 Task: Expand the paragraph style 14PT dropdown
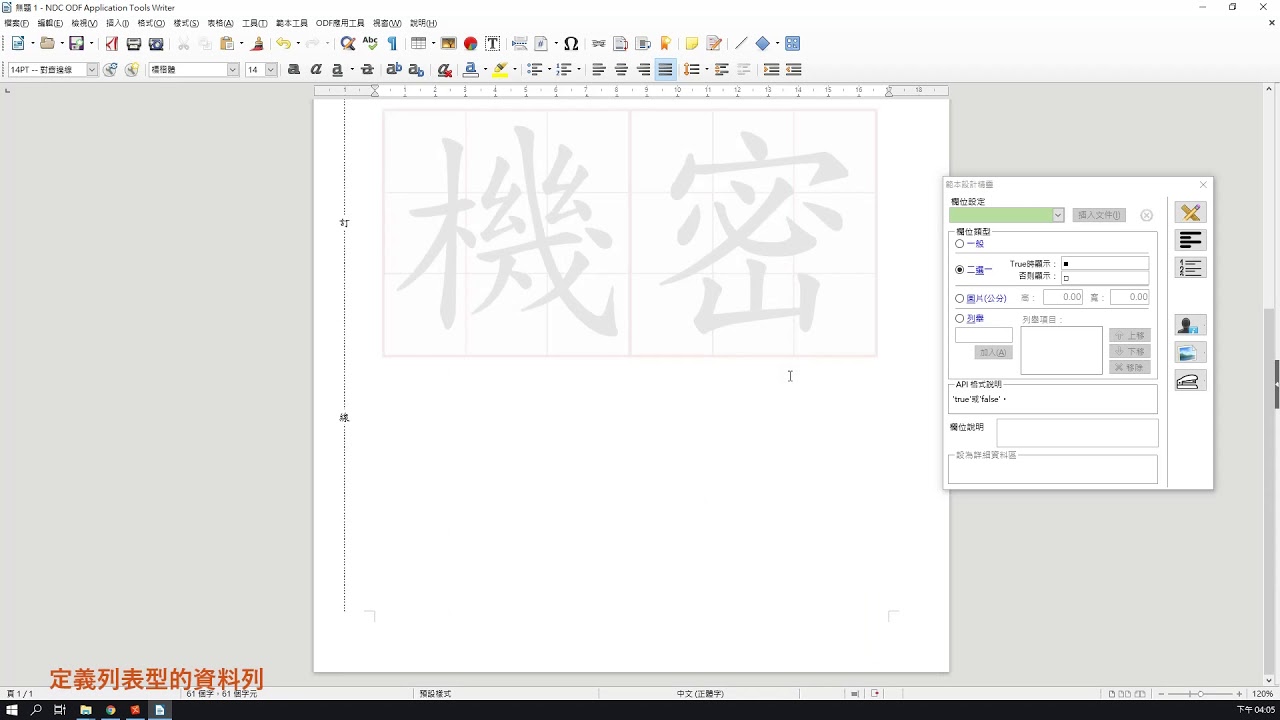tap(92, 70)
